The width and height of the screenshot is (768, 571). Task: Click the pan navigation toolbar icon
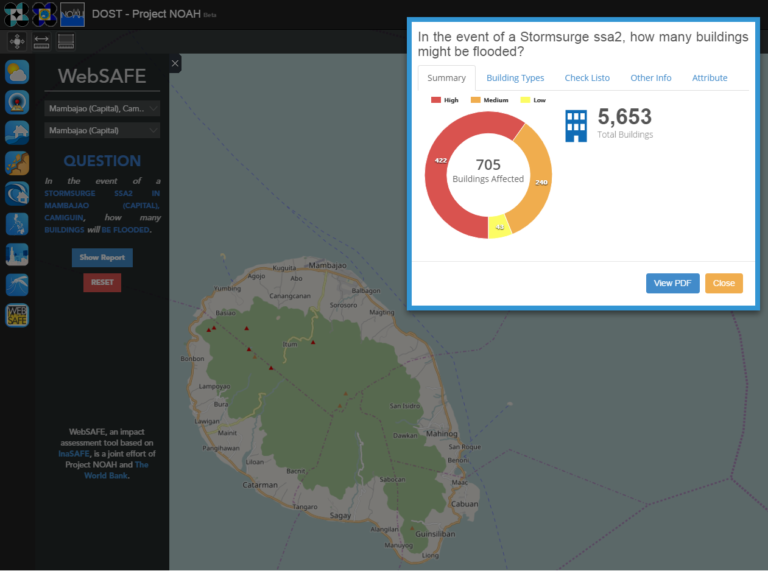pos(17,41)
